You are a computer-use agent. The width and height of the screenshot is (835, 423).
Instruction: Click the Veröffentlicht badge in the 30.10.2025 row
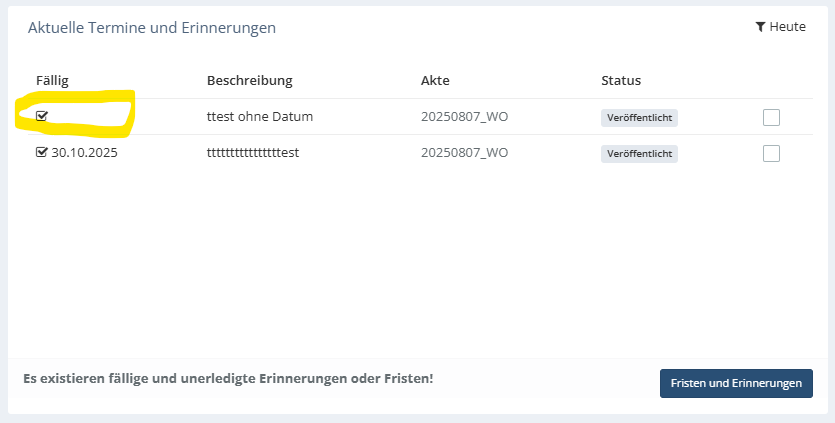[640, 153]
